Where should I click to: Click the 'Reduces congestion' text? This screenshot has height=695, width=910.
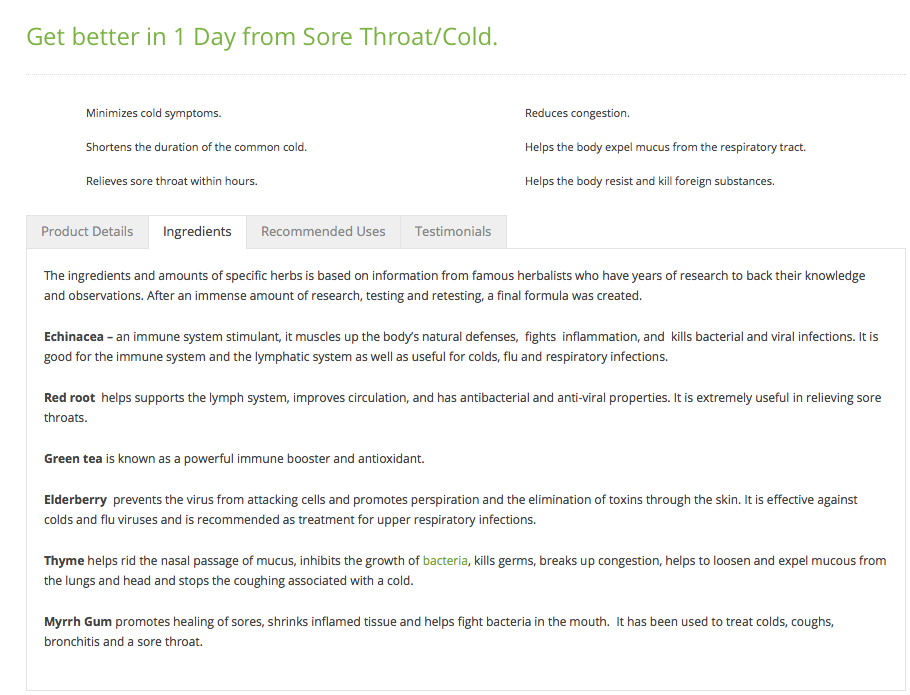(577, 113)
